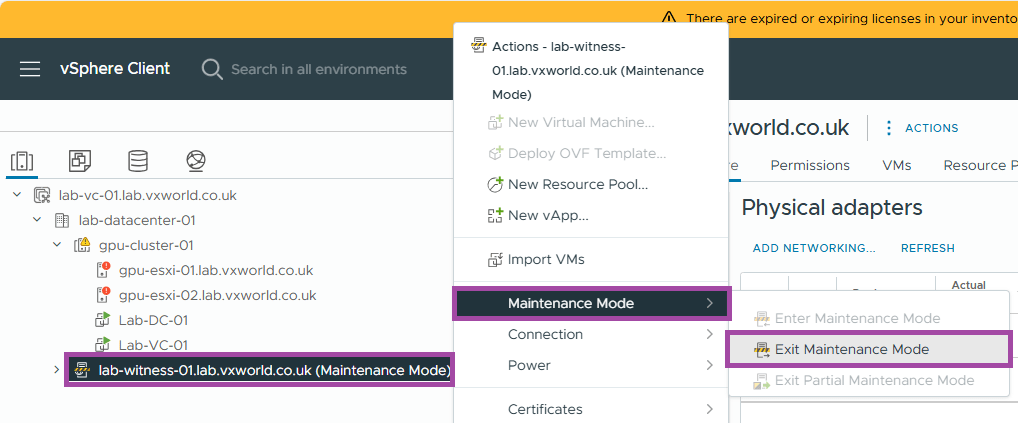Click the search magnifier icon
The height and width of the screenshot is (423, 1018).
pyautogui.click(x=212, y=69)
